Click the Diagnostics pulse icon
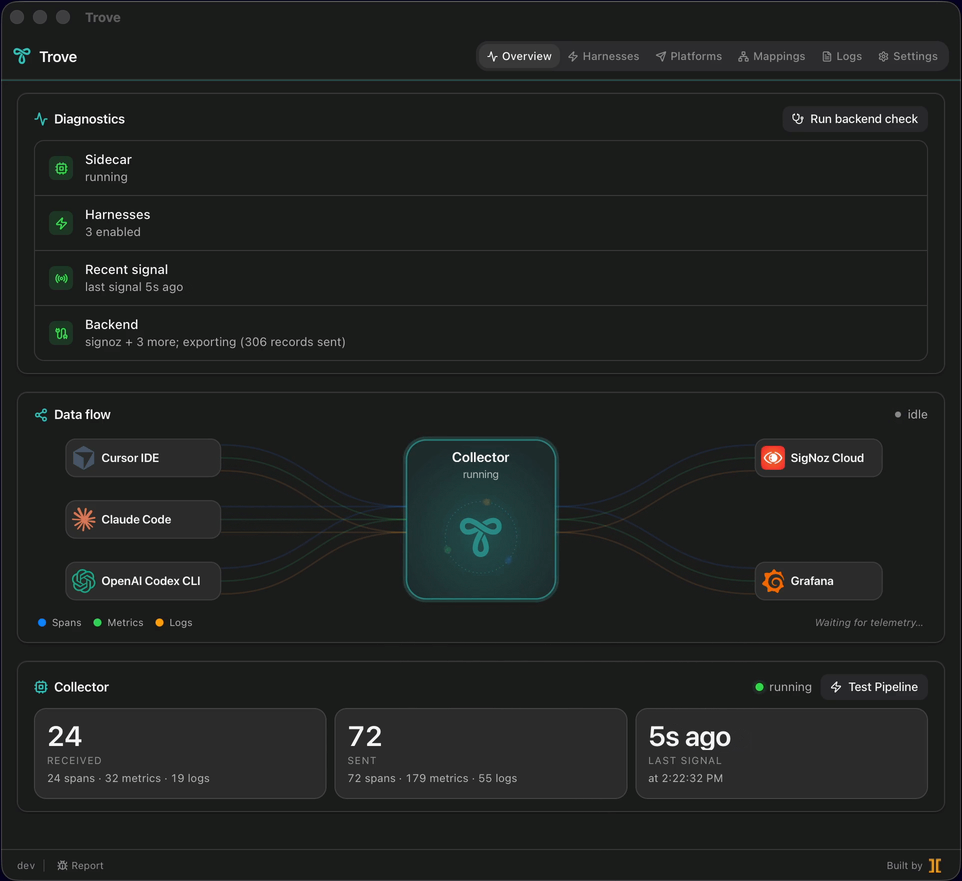The image size is (962, 881). (x=41, y=119)
